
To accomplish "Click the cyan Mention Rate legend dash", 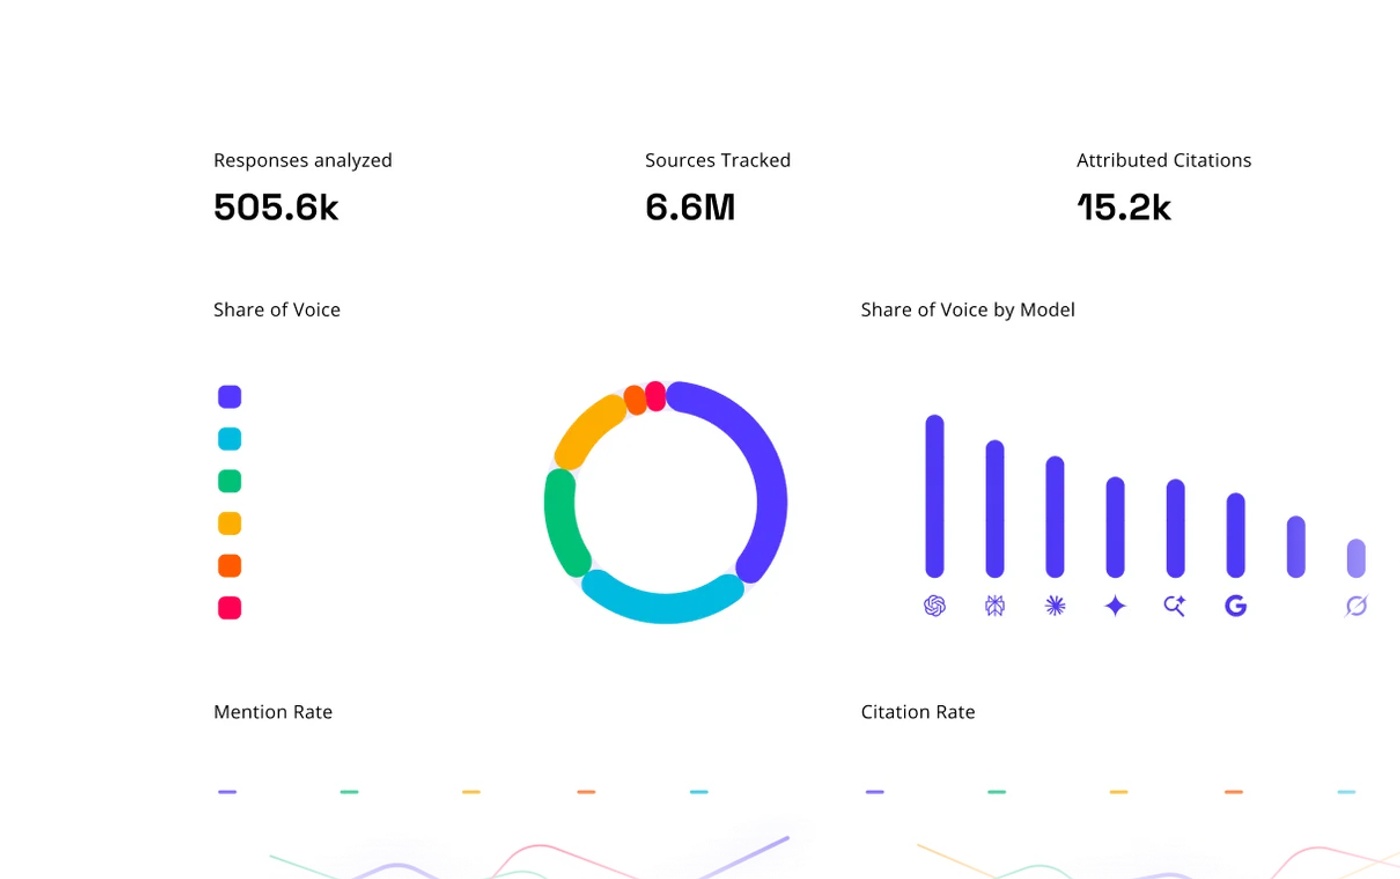I will click(x=699, y=792).
